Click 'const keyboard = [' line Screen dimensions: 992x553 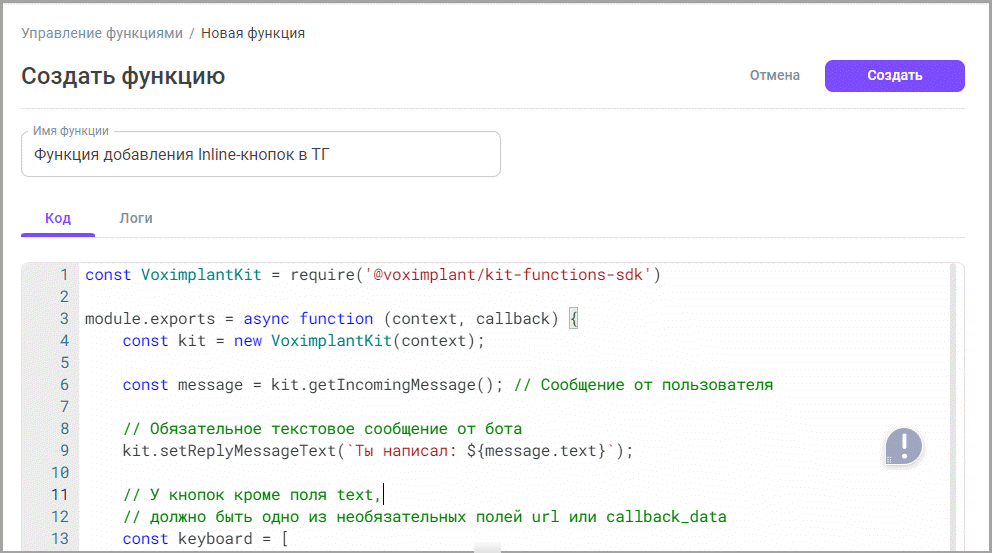coord(206,539)
